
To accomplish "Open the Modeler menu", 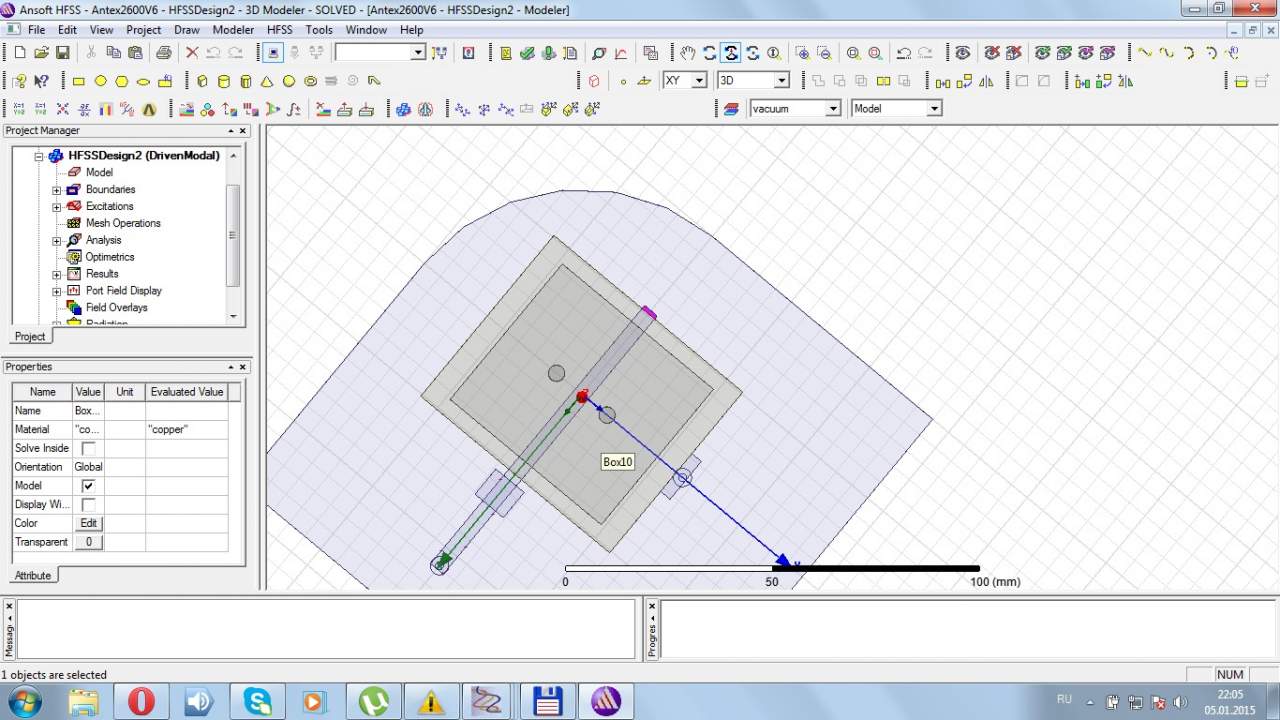I will click(x=233, y=30).
